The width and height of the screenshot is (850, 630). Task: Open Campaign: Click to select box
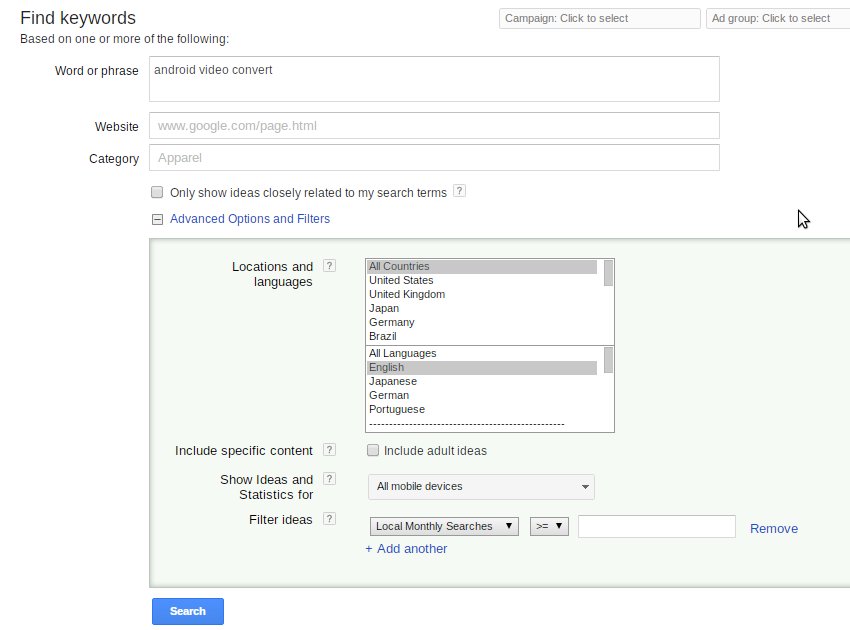pyautogui.click(x=599, y=18)
